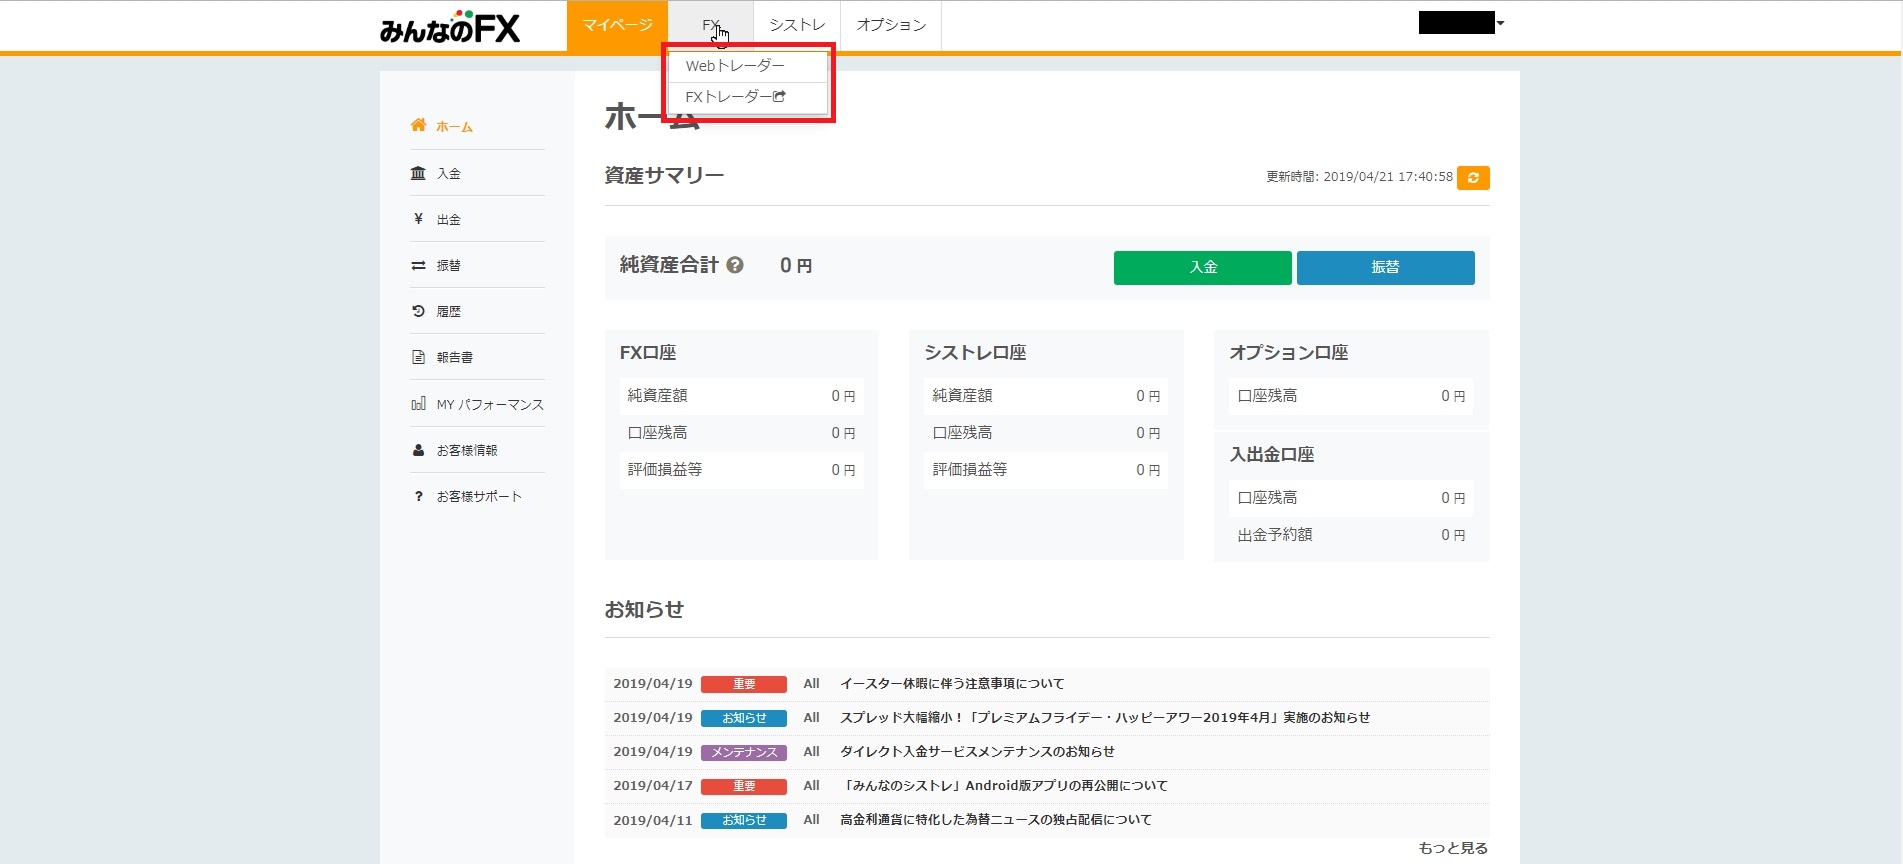The height and width of the screenshot is (864, 1903).
Task: Open the シストレ navigation tab
Action: (x=797, y=25)
